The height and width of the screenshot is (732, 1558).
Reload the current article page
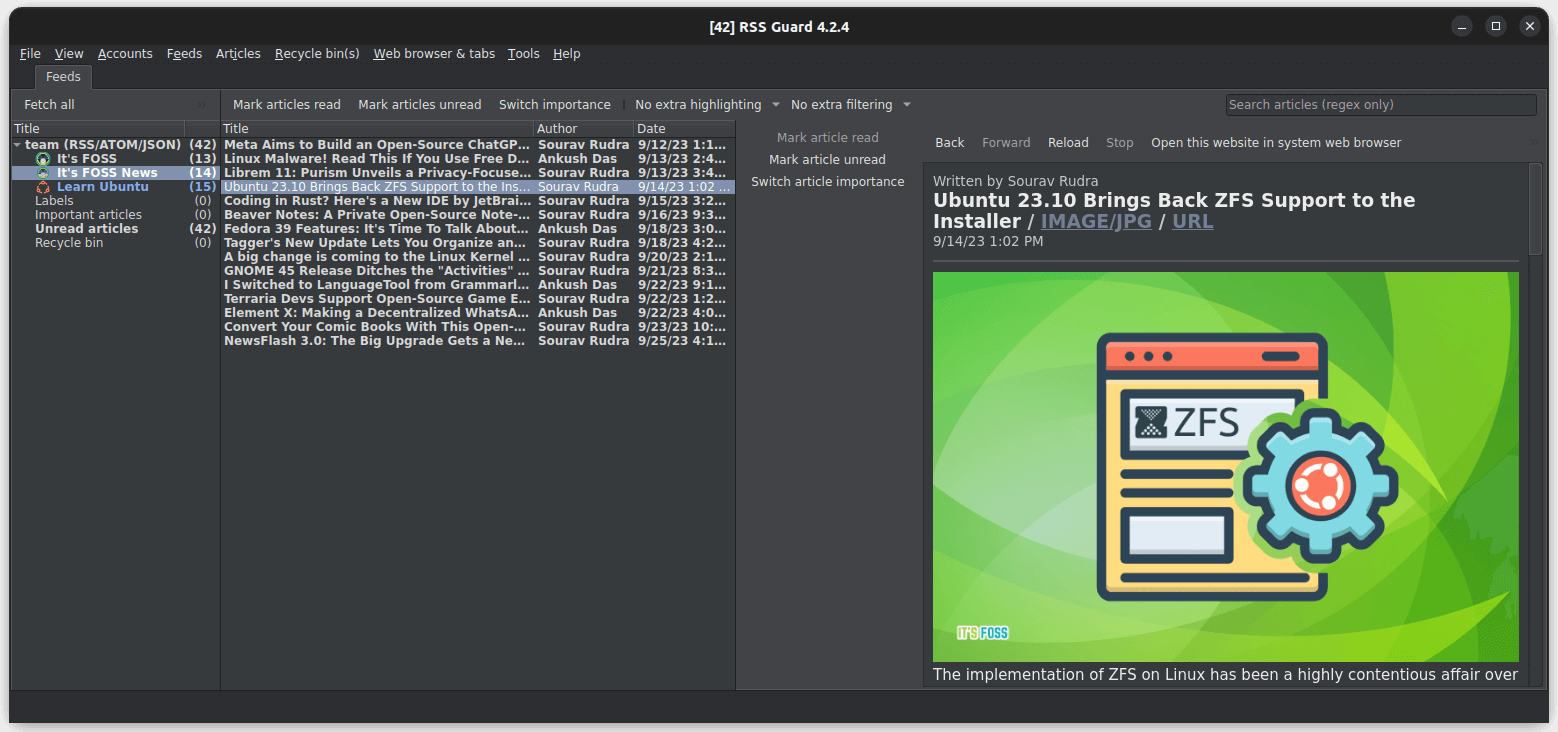pyautogui.click(x=1068, y=142)
